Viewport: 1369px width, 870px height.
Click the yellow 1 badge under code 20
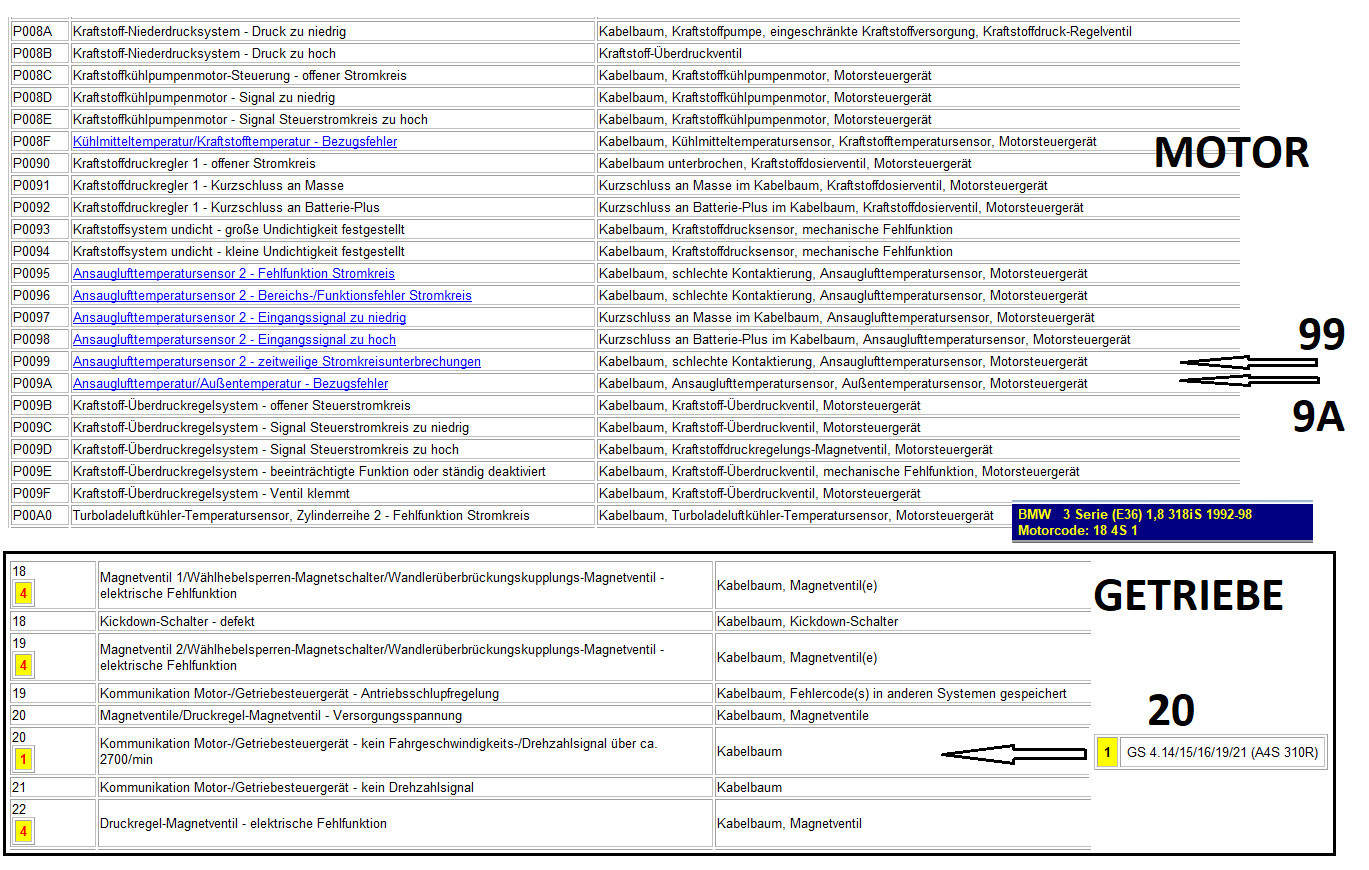pos(23,760)
